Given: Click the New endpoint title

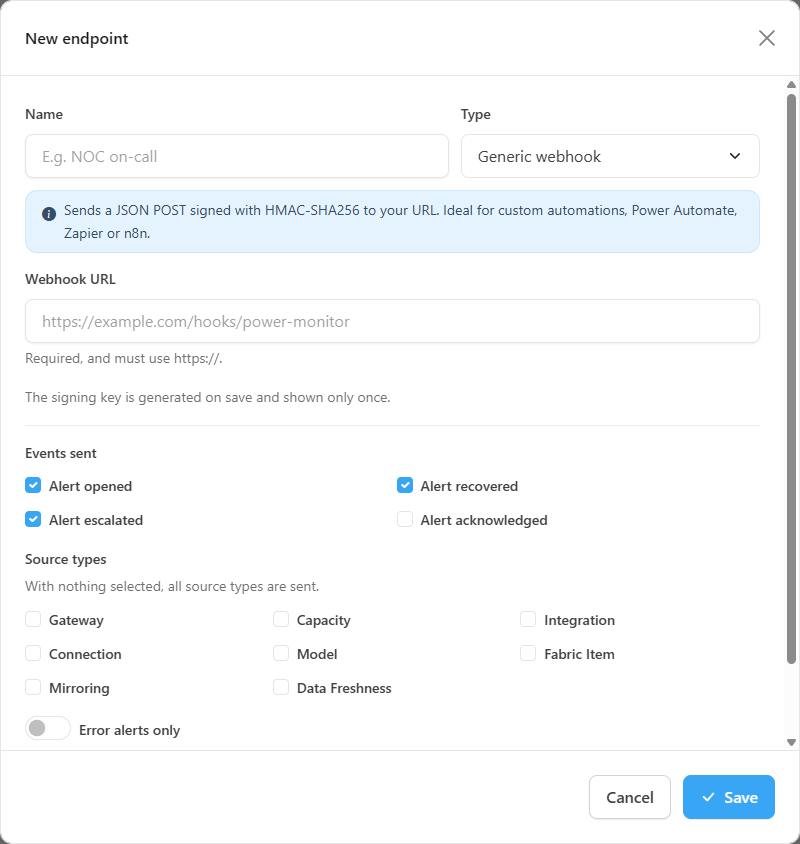Looking at the screenshot, I should 77,39.
